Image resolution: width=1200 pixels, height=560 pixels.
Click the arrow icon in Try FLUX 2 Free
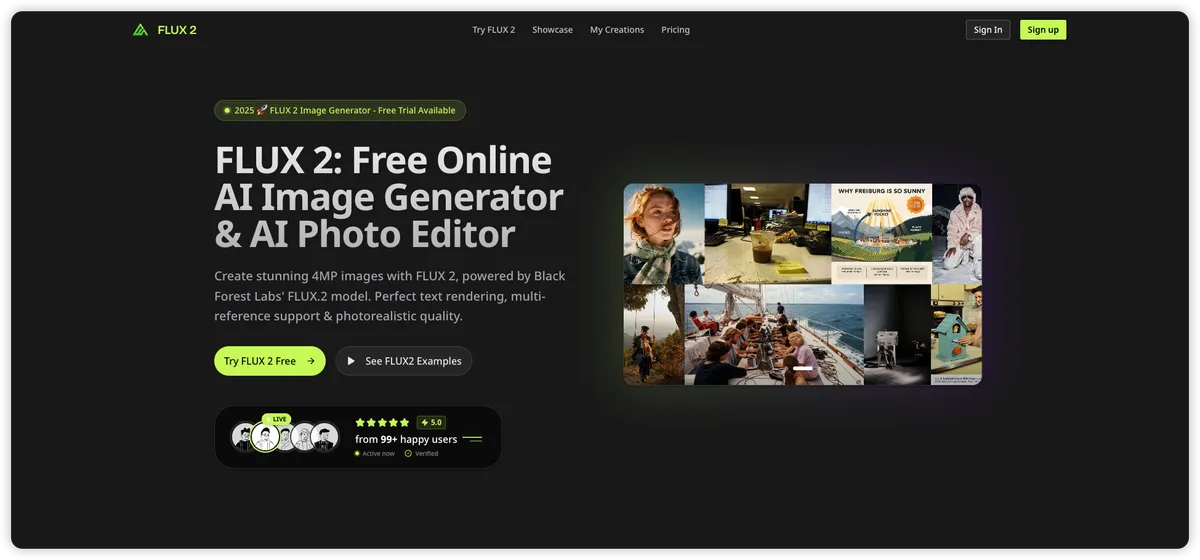(x=311, y=361)
